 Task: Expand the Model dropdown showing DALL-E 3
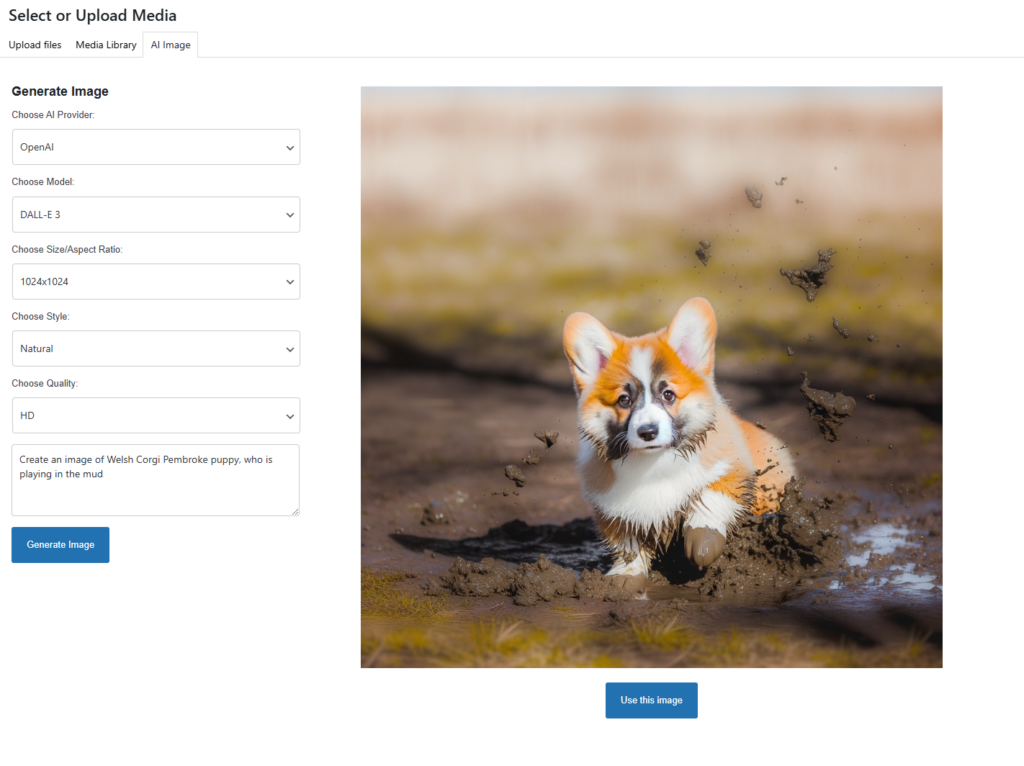click(156, 214)
